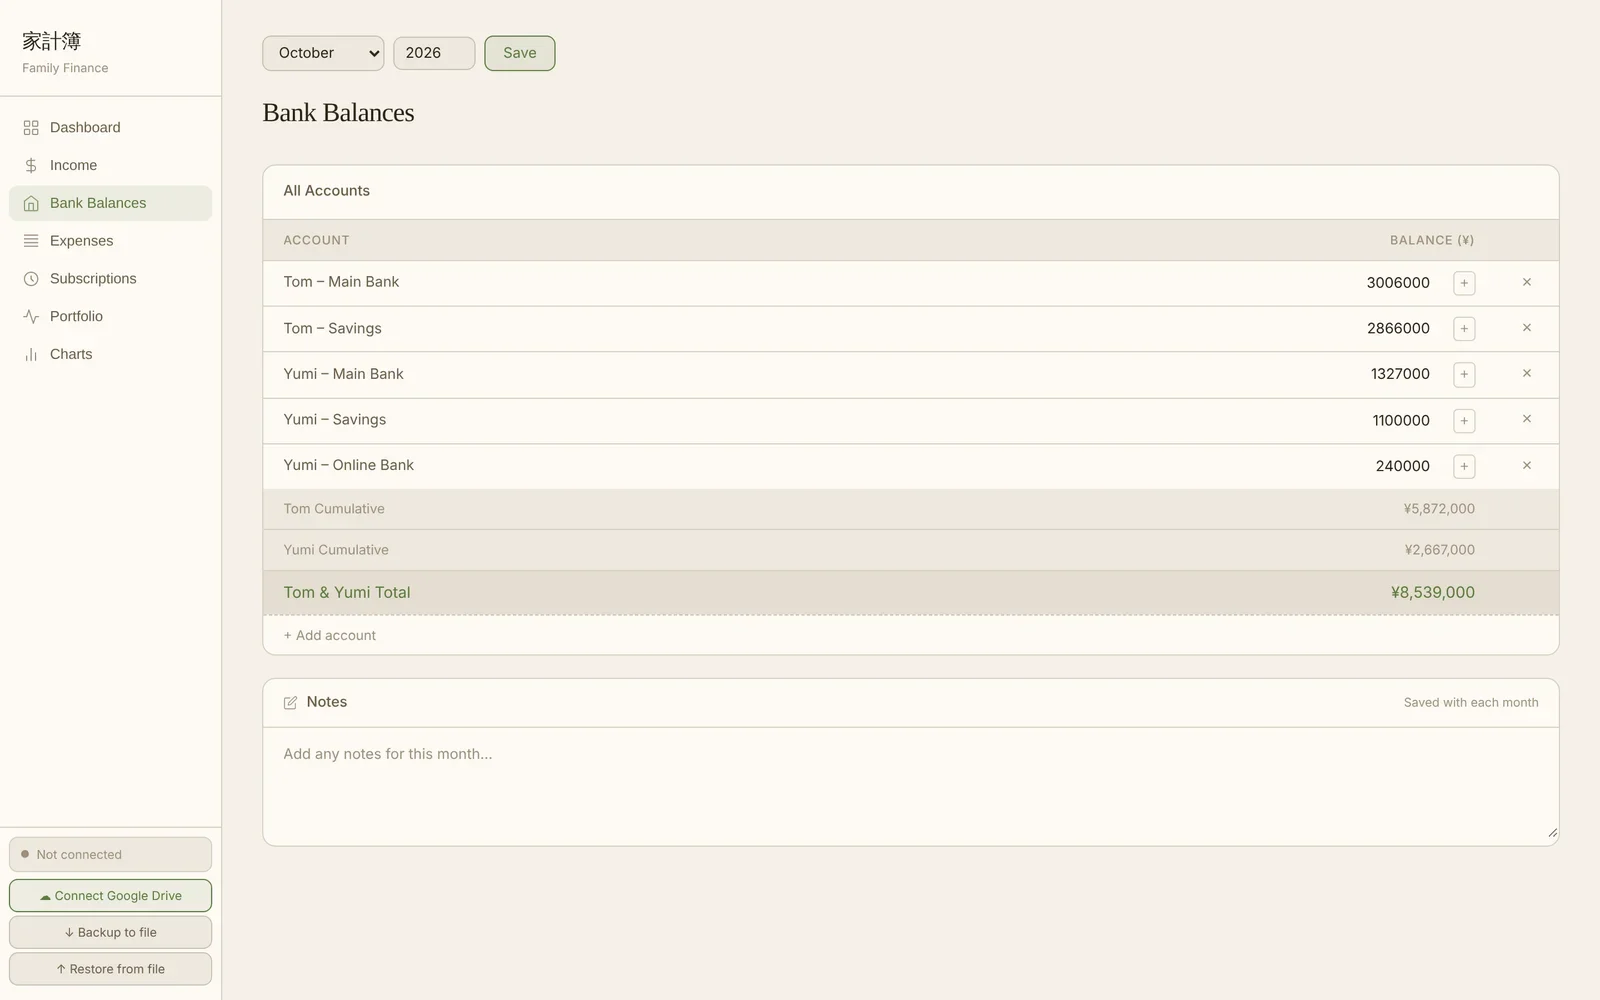Open the Dashboard page
The width and height of the screenshot is (1600, 1000).
click(110, 128)
